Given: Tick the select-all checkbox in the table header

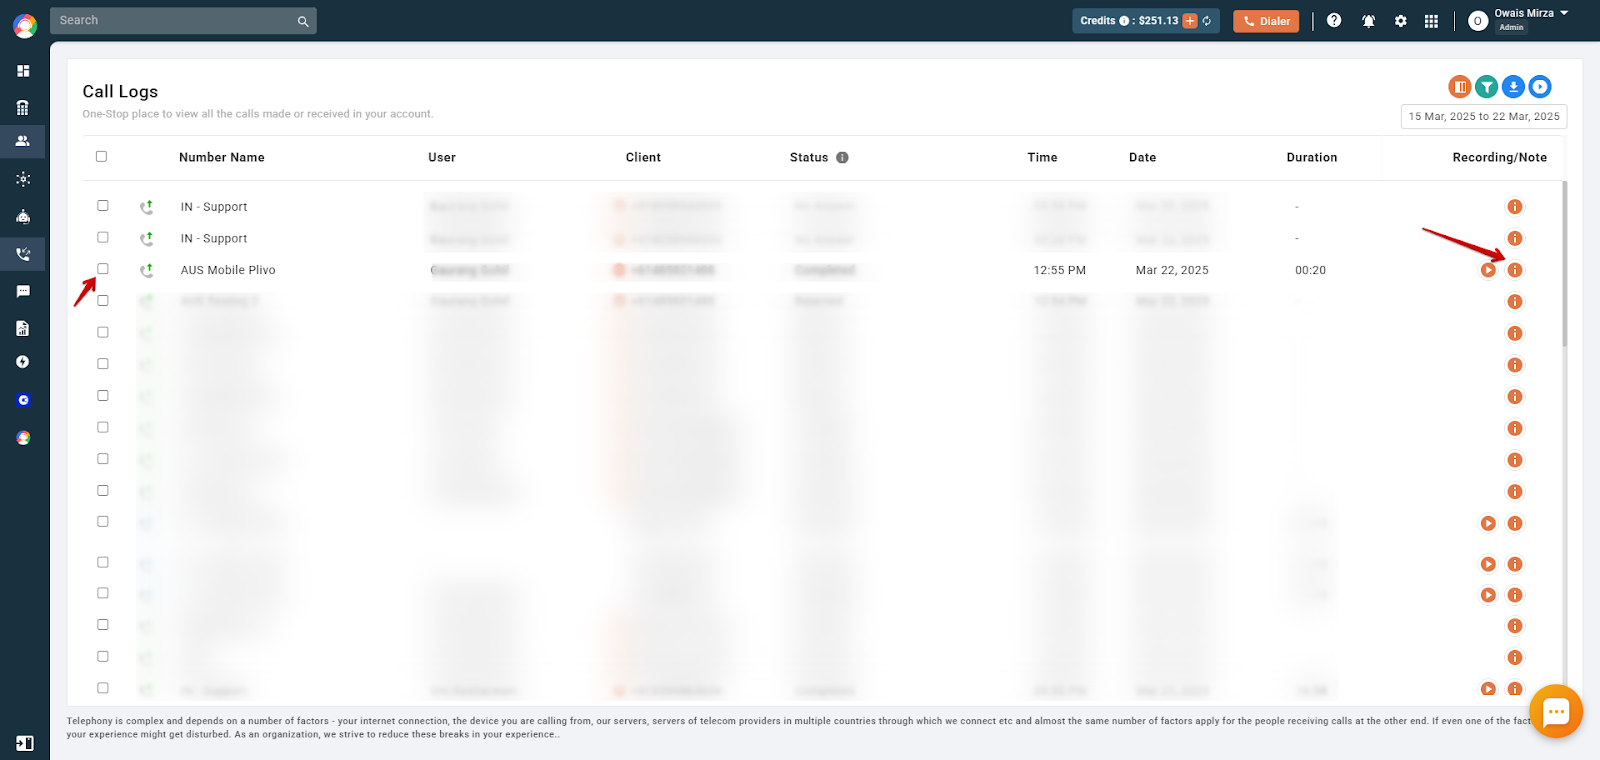Looking at the screenshot, I should tap(101, 156).
